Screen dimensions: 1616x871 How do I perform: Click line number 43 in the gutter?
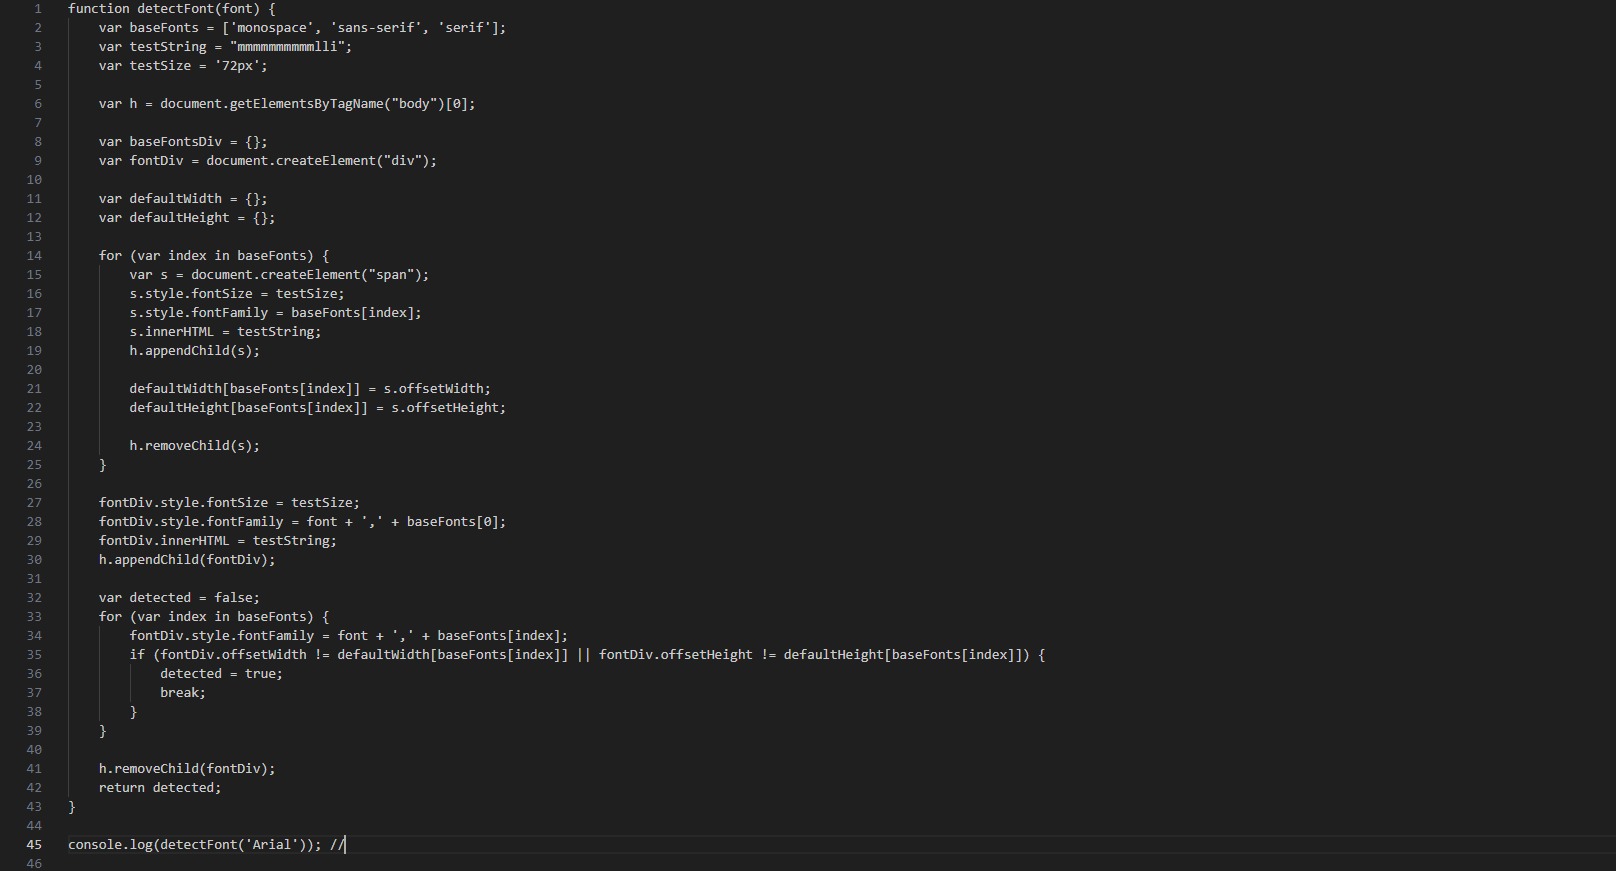click(34, 806)
